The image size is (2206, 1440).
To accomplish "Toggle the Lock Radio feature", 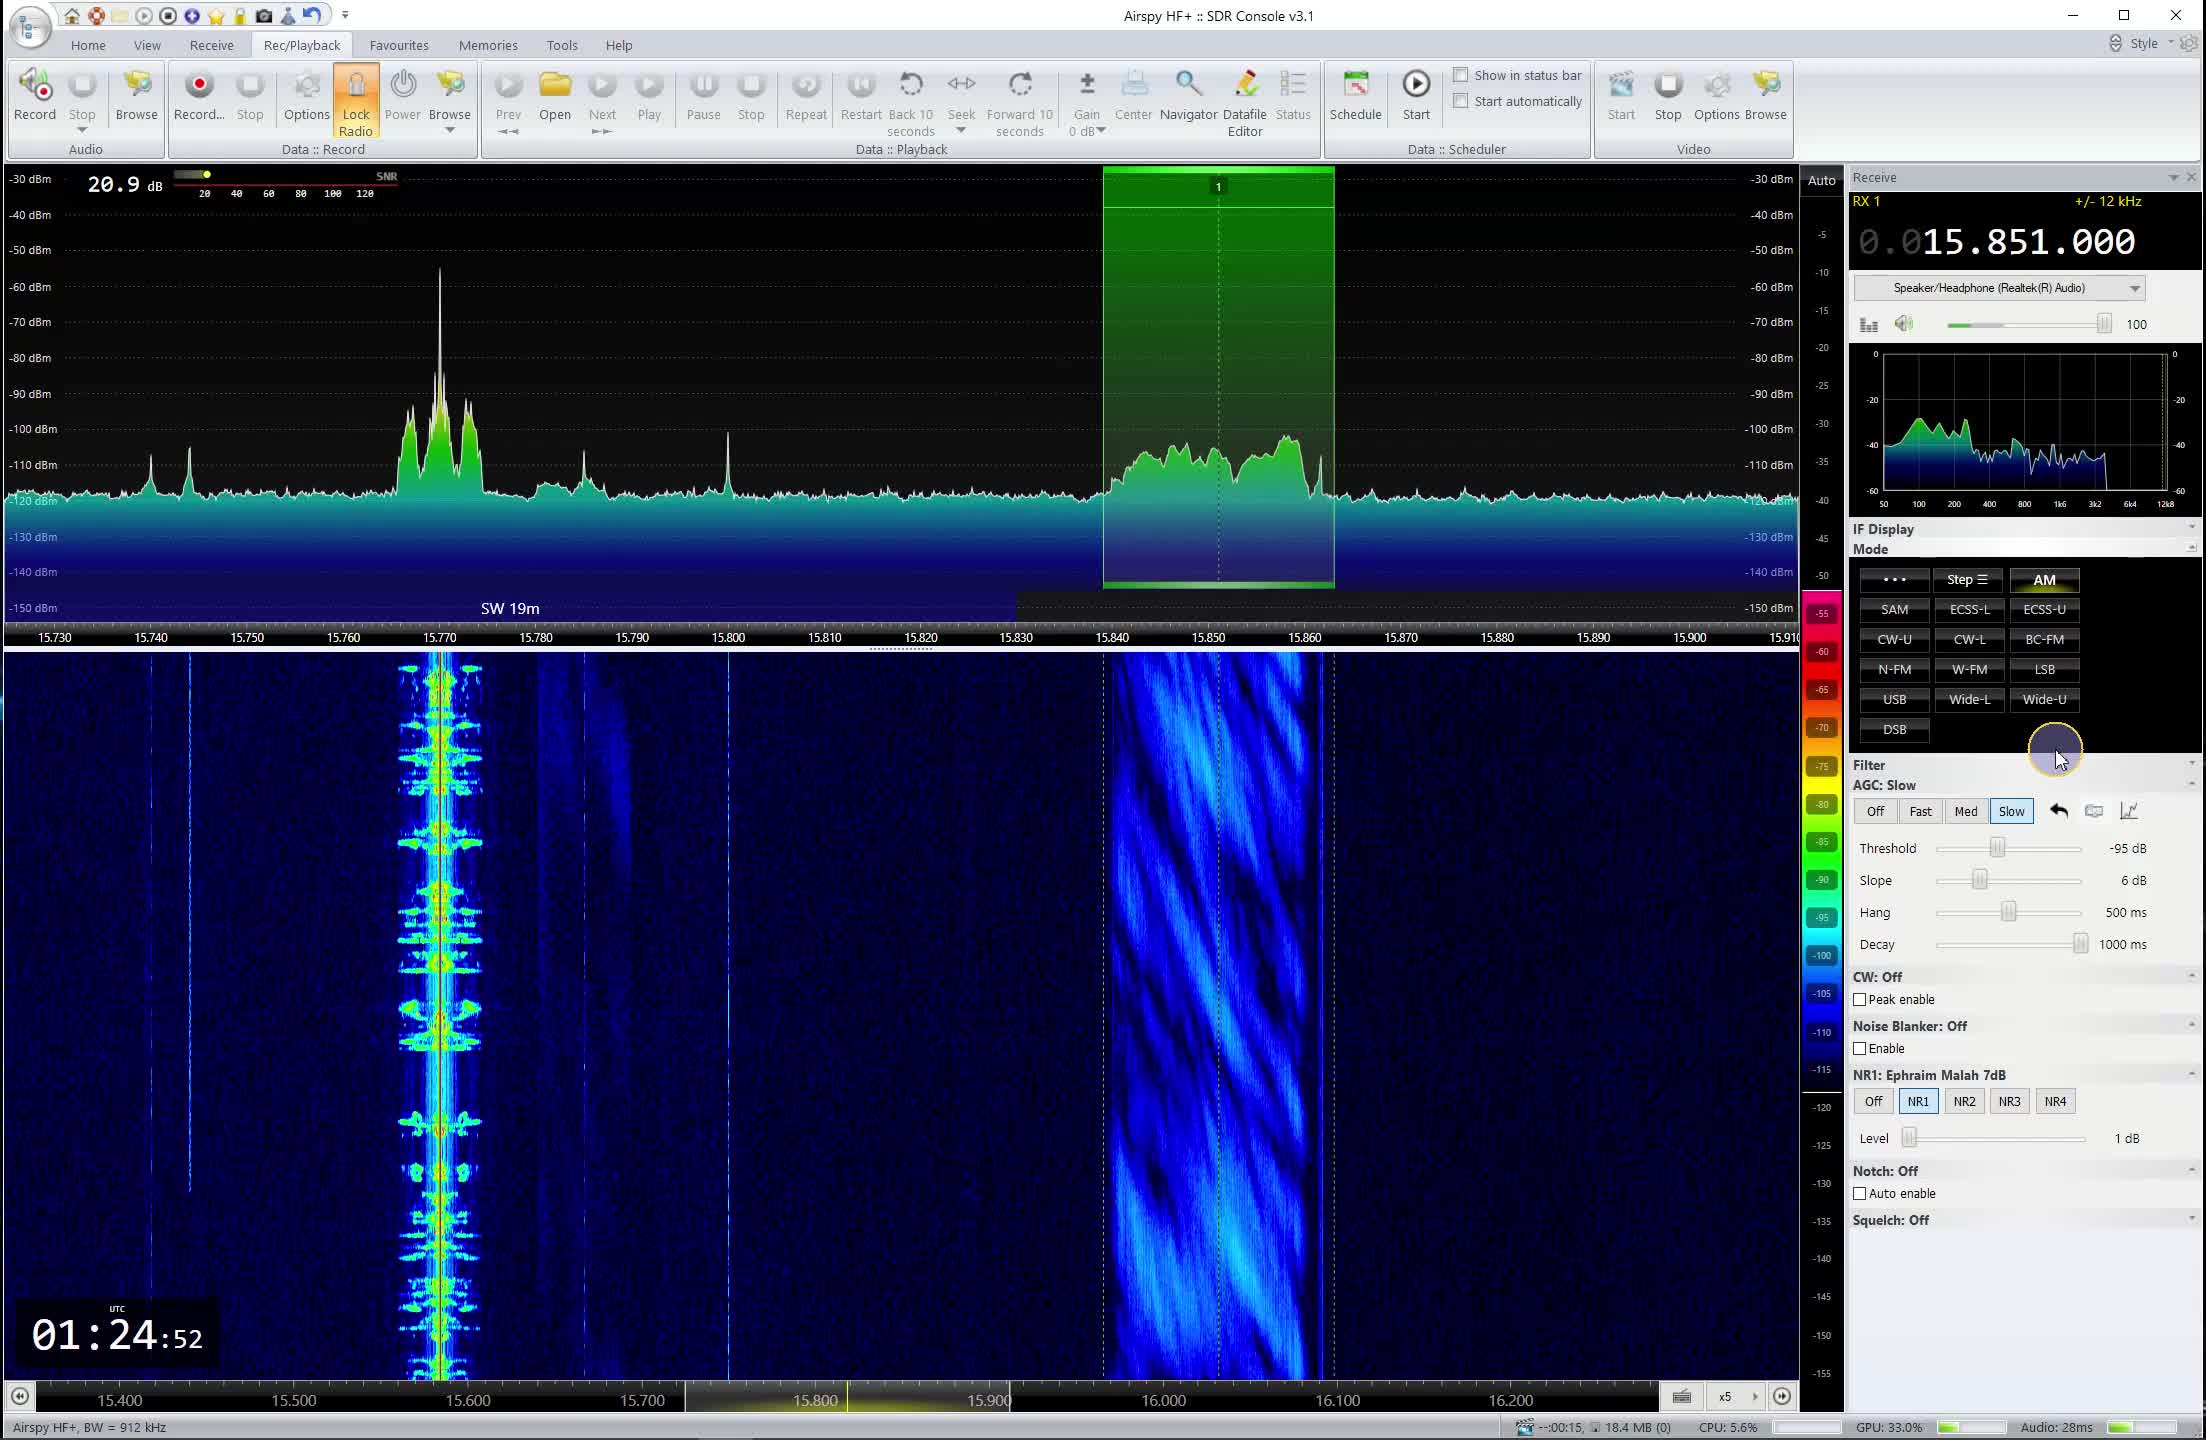I will (356, 98).
